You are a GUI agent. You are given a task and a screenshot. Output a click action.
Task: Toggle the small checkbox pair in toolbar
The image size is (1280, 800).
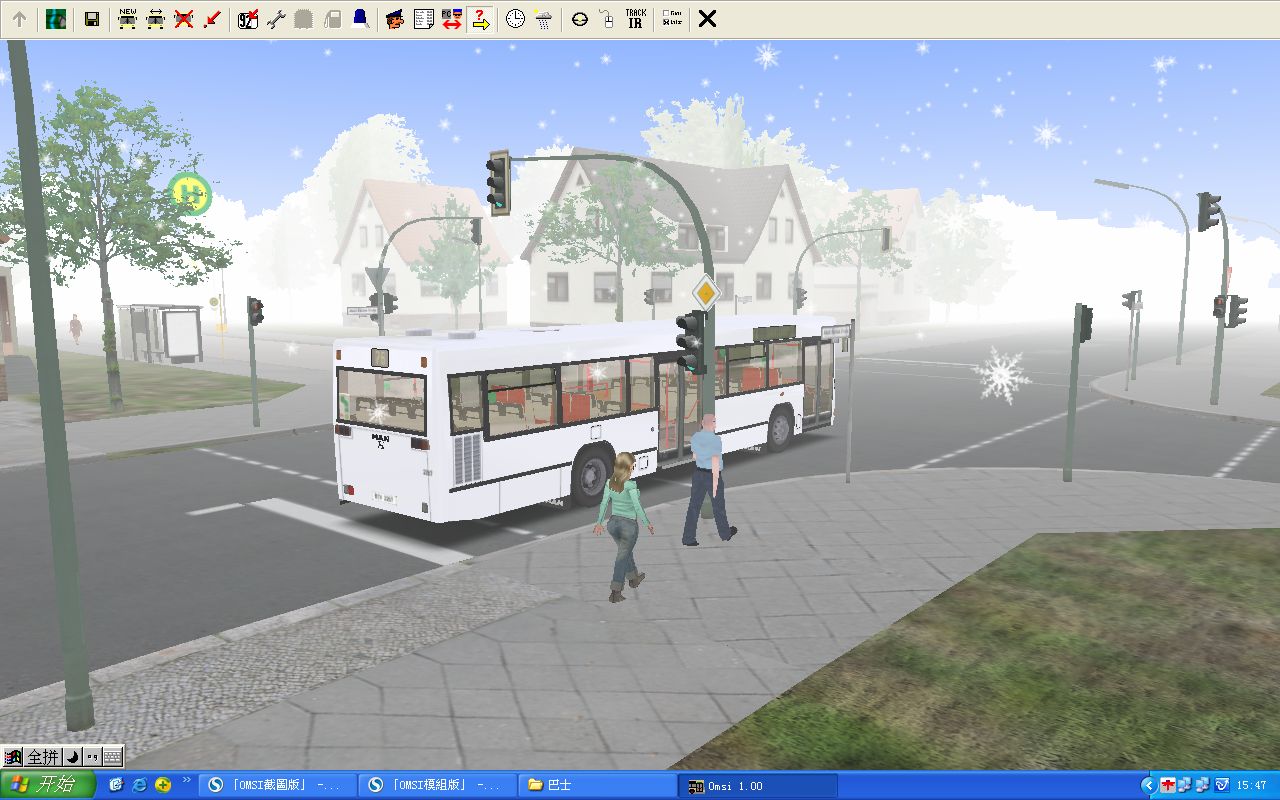(673, 19)
